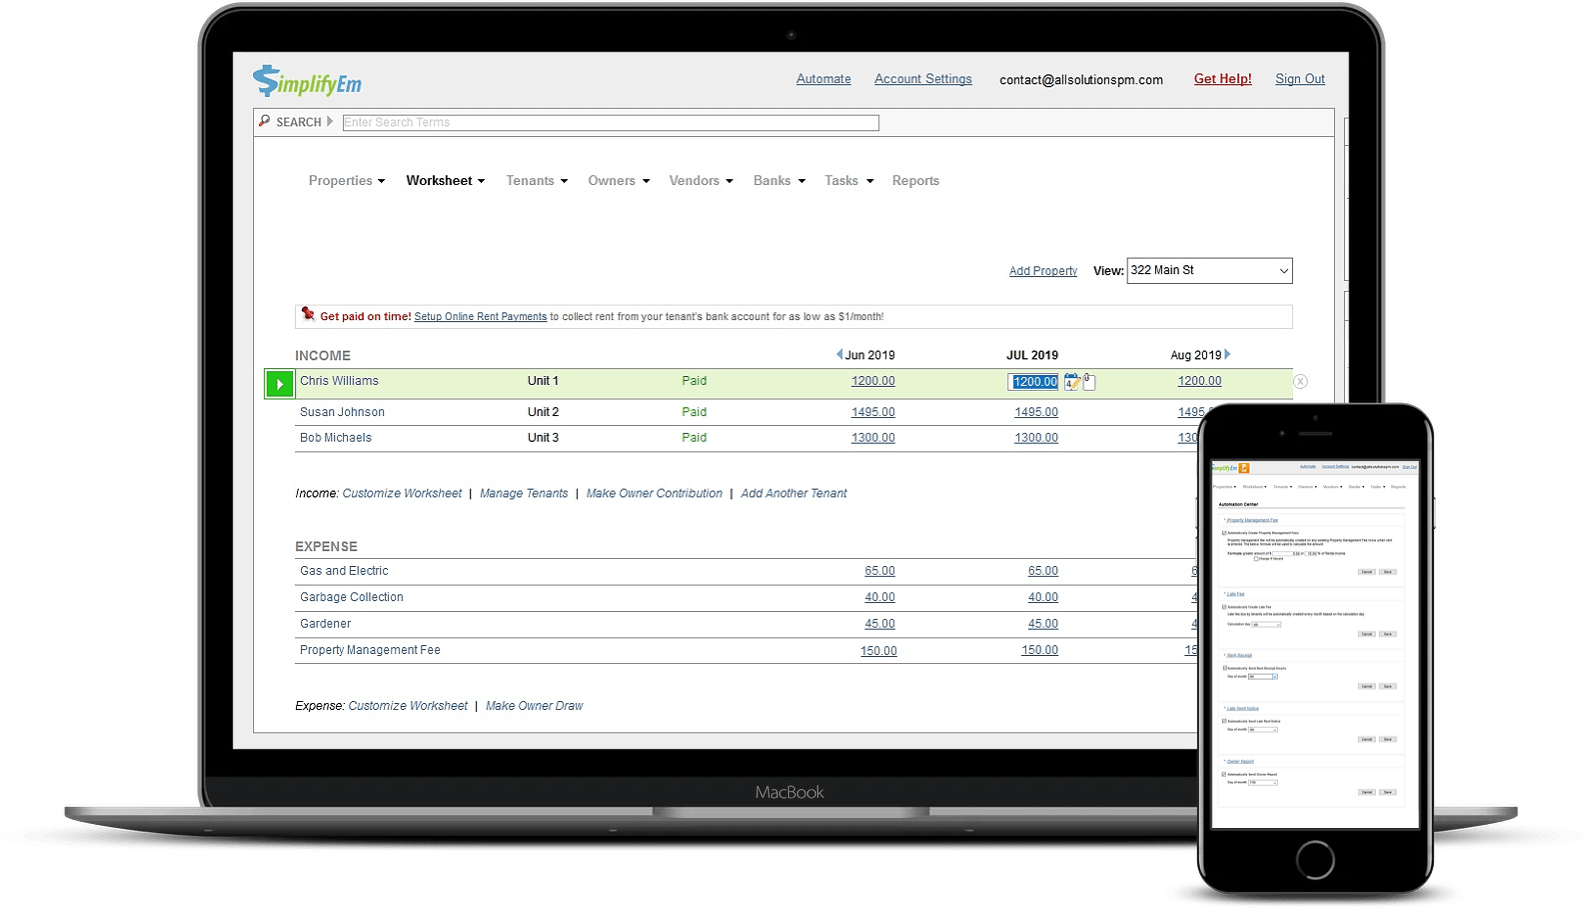Viewport: 1584px width, 908px height.
Task: Click the green play arrow beside Chris Williams
Action: coord(279,384)
